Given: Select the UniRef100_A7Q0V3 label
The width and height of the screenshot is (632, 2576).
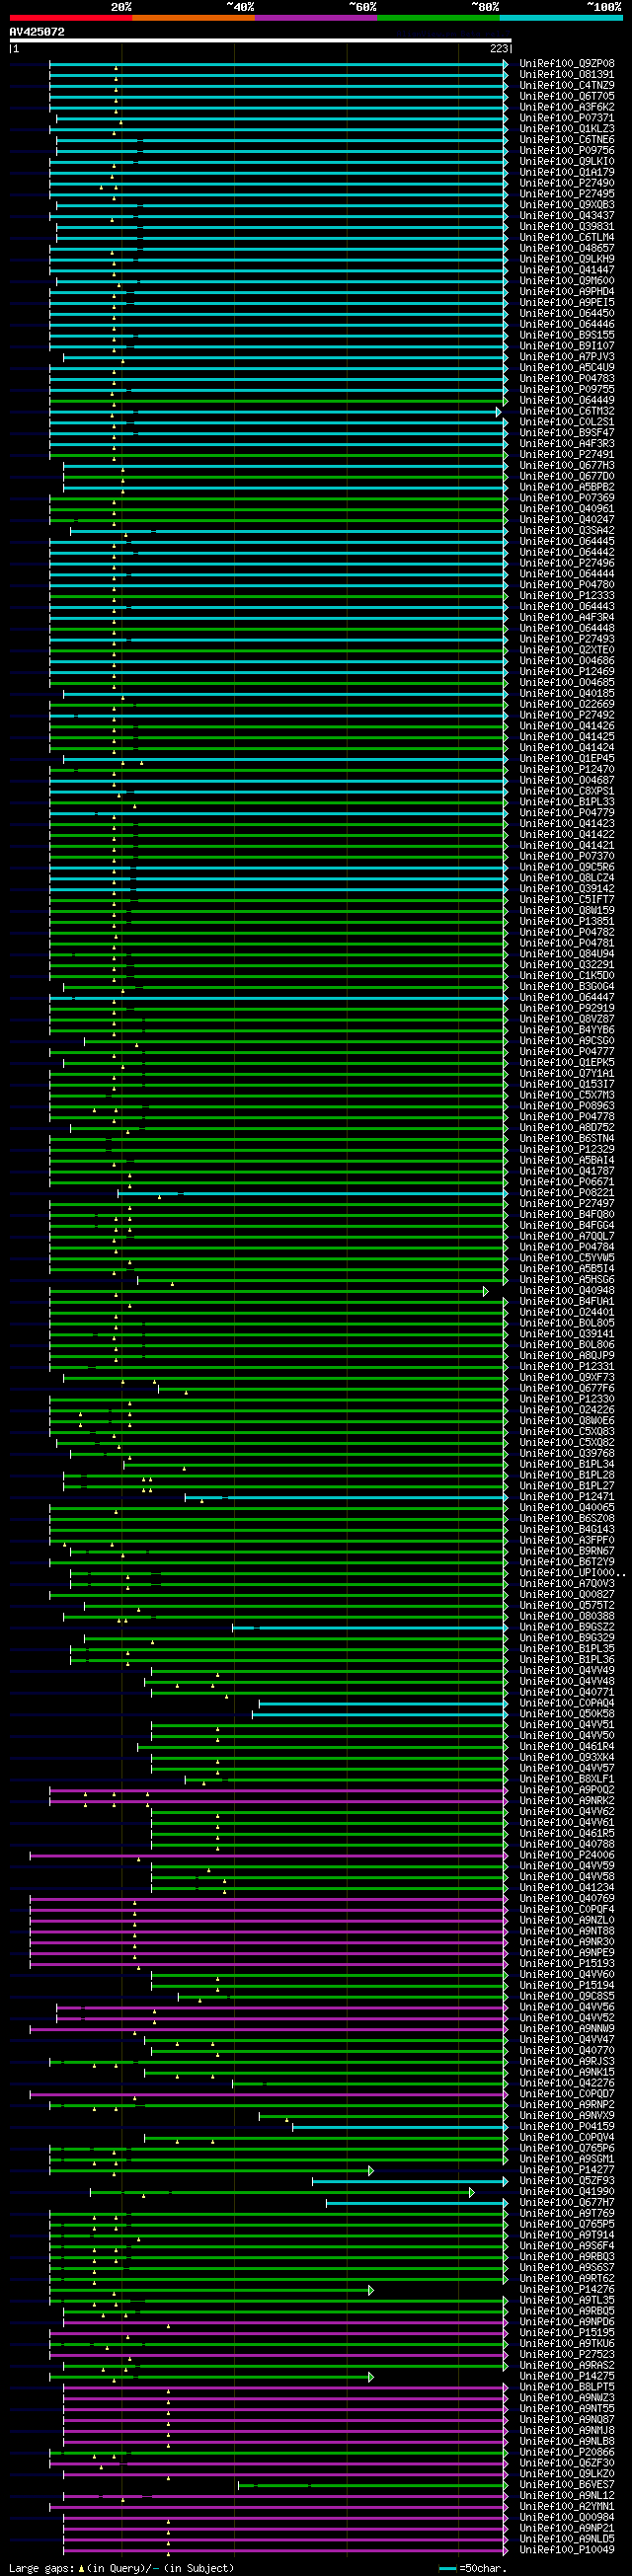Looking at the screenshot, I should click(x=567, y=1584).
